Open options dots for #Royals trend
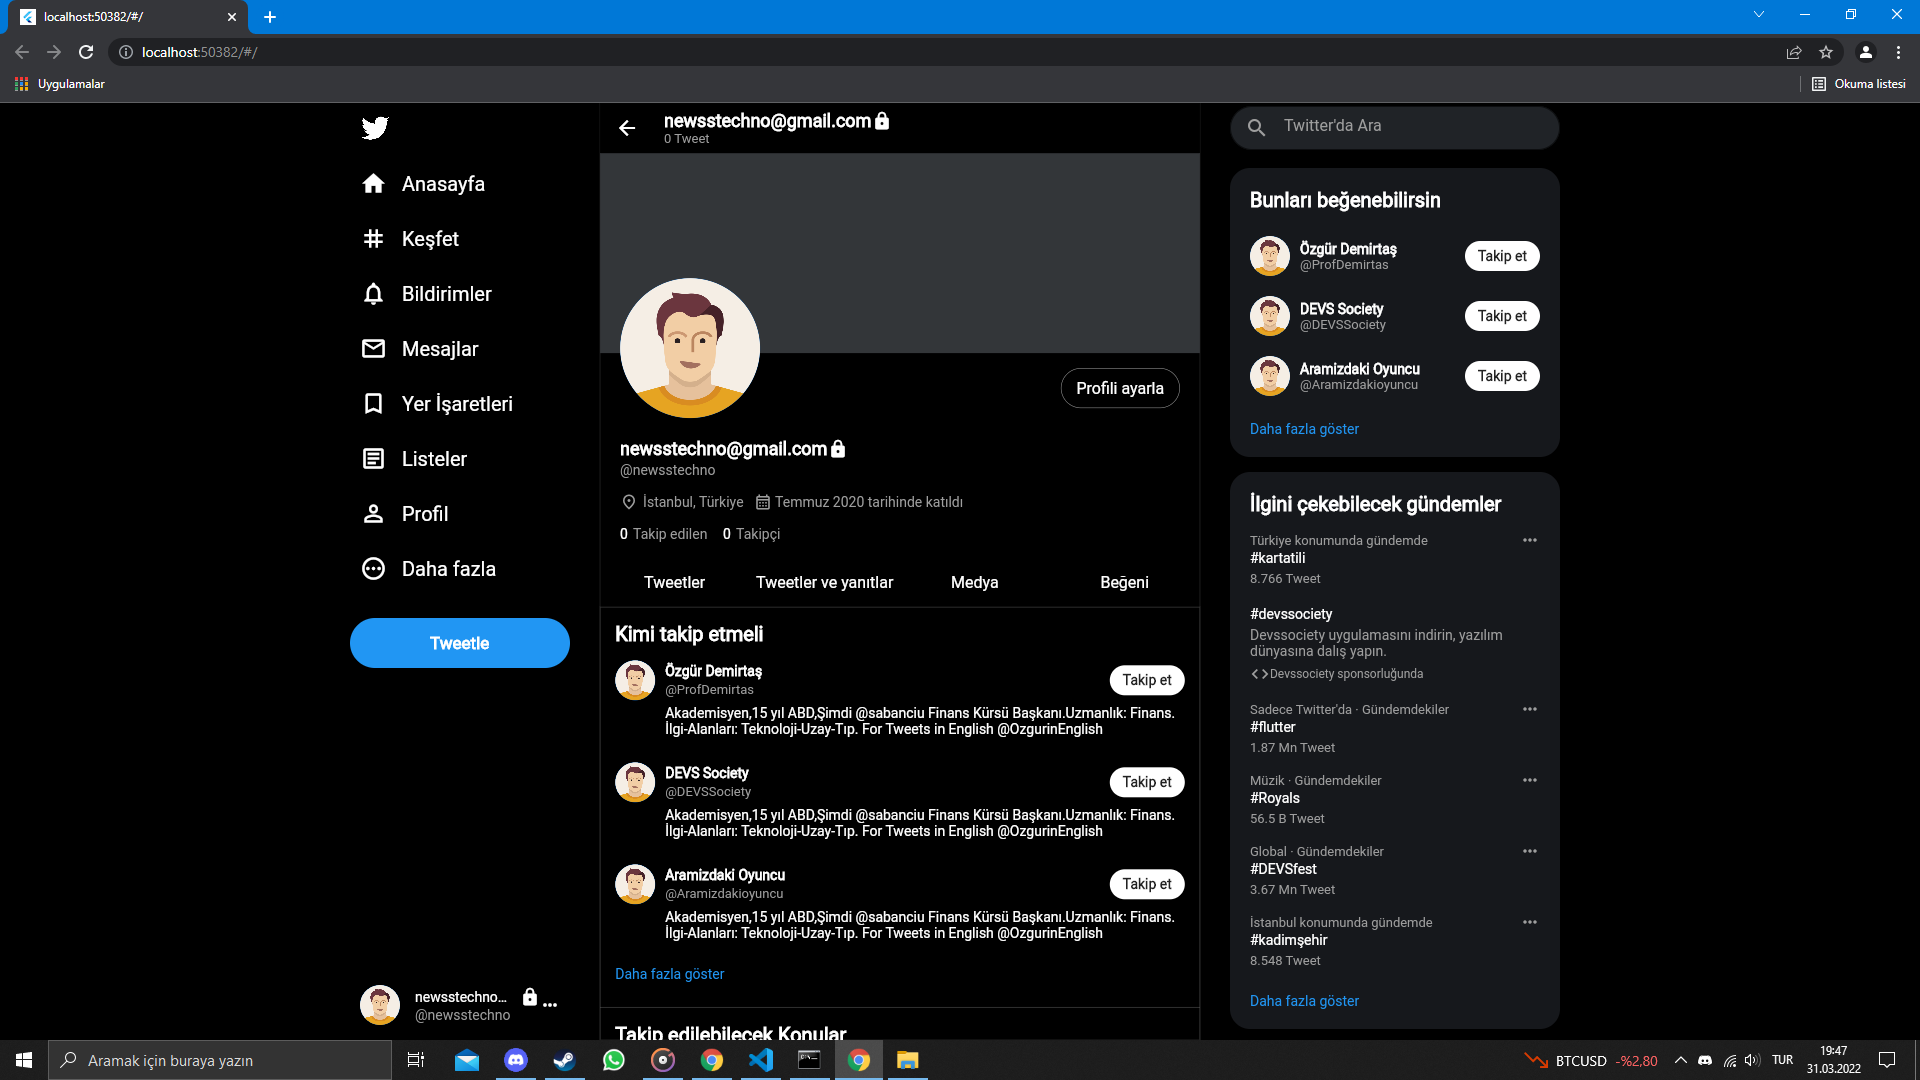Image resolution: width=1920 pixels, height=1080 pixels. click(1530, 780)
